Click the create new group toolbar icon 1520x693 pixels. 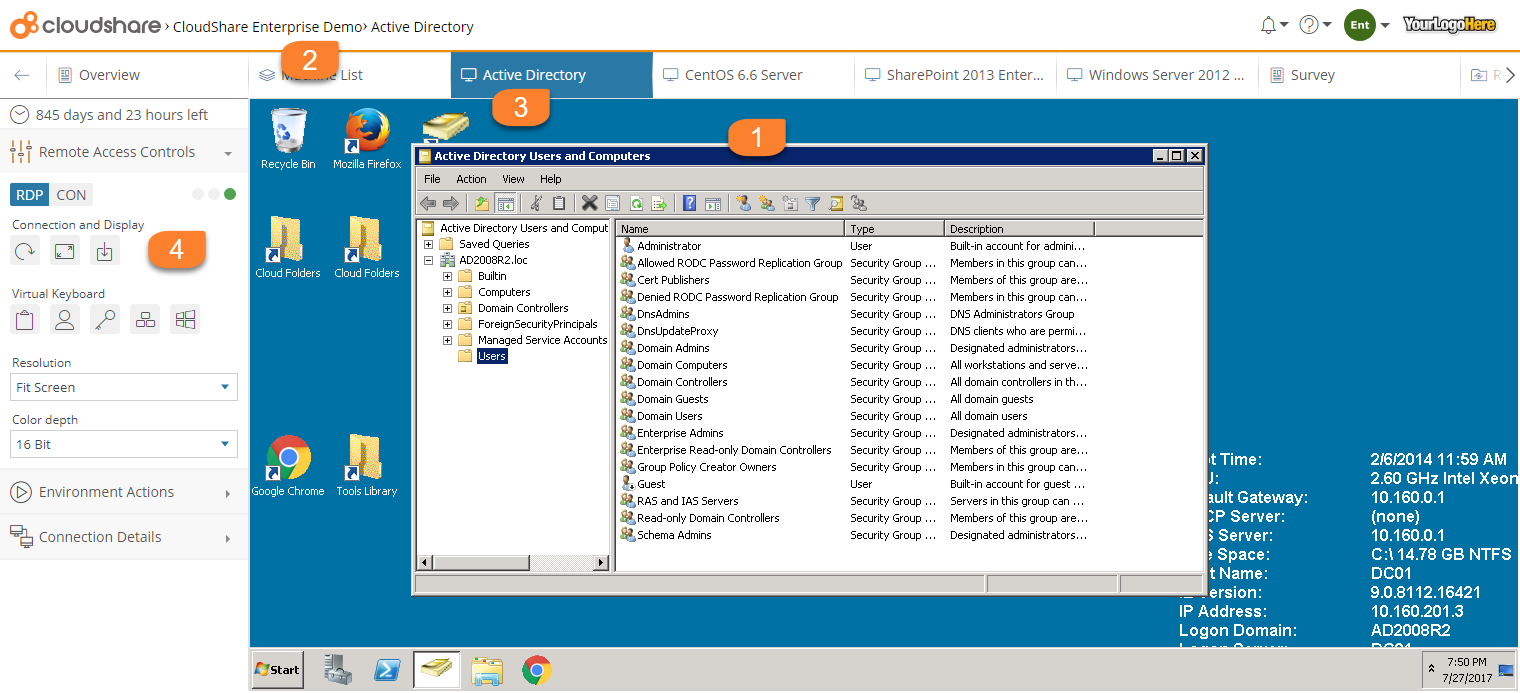pos(767,203)
